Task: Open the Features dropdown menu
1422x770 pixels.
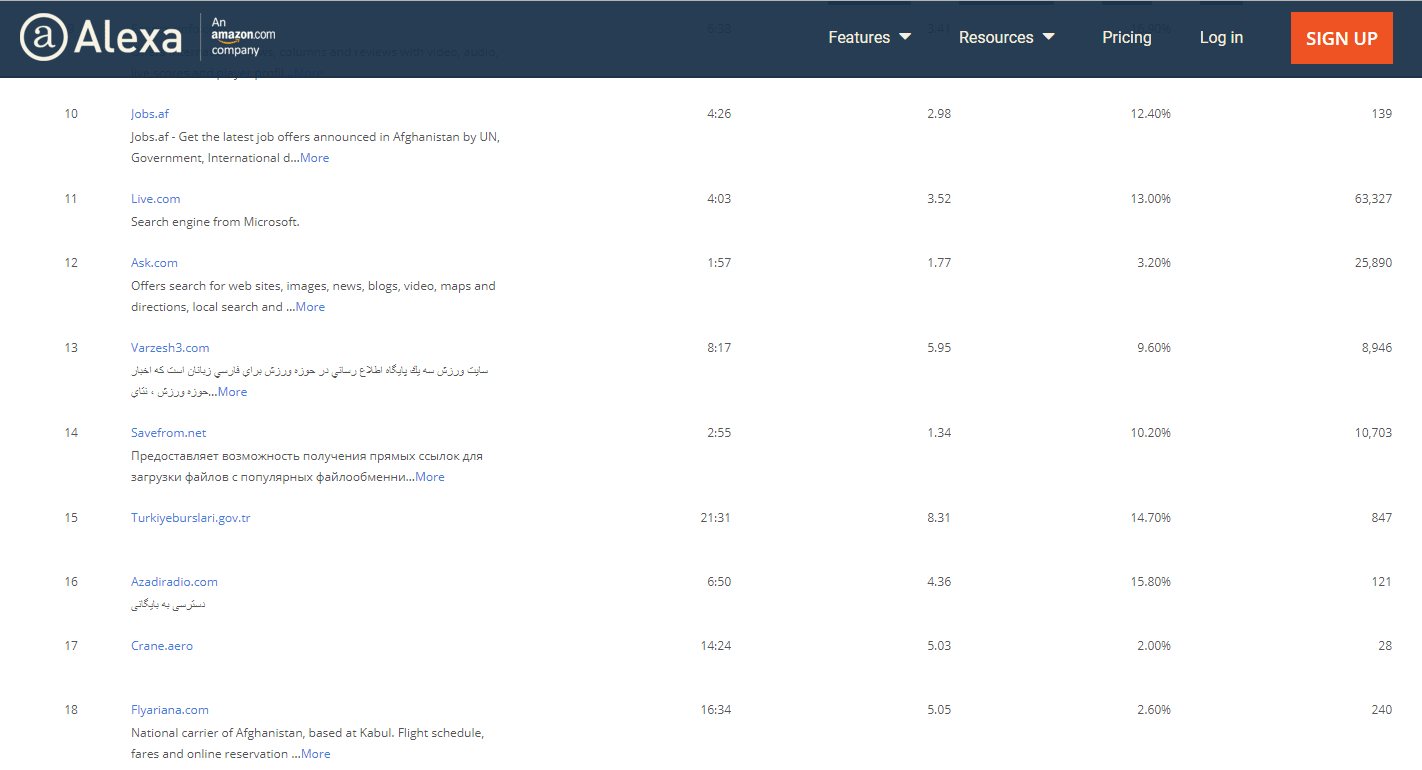Action: click(869, 37)
